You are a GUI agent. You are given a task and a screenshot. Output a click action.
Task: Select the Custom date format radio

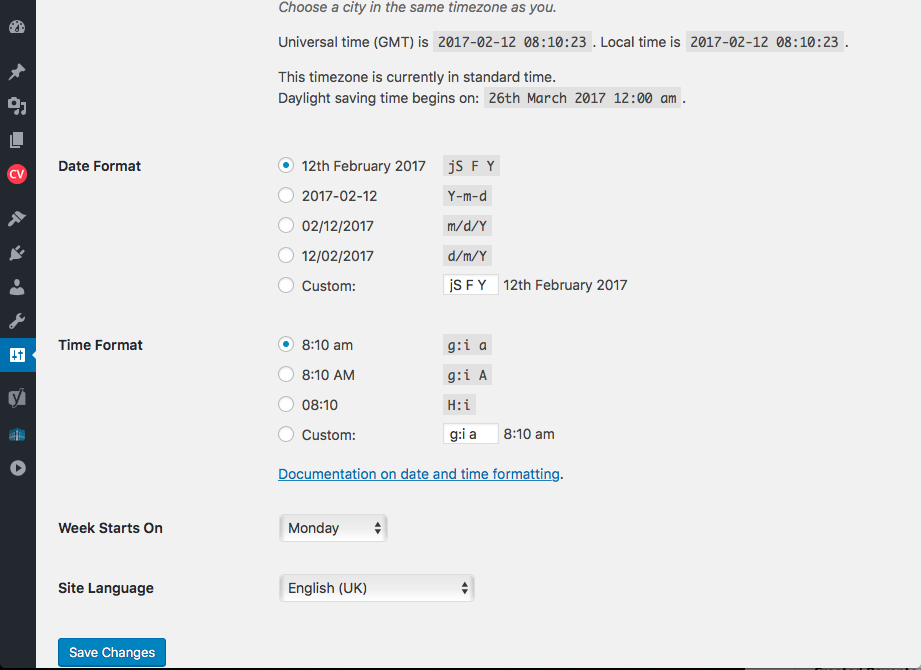286,285
